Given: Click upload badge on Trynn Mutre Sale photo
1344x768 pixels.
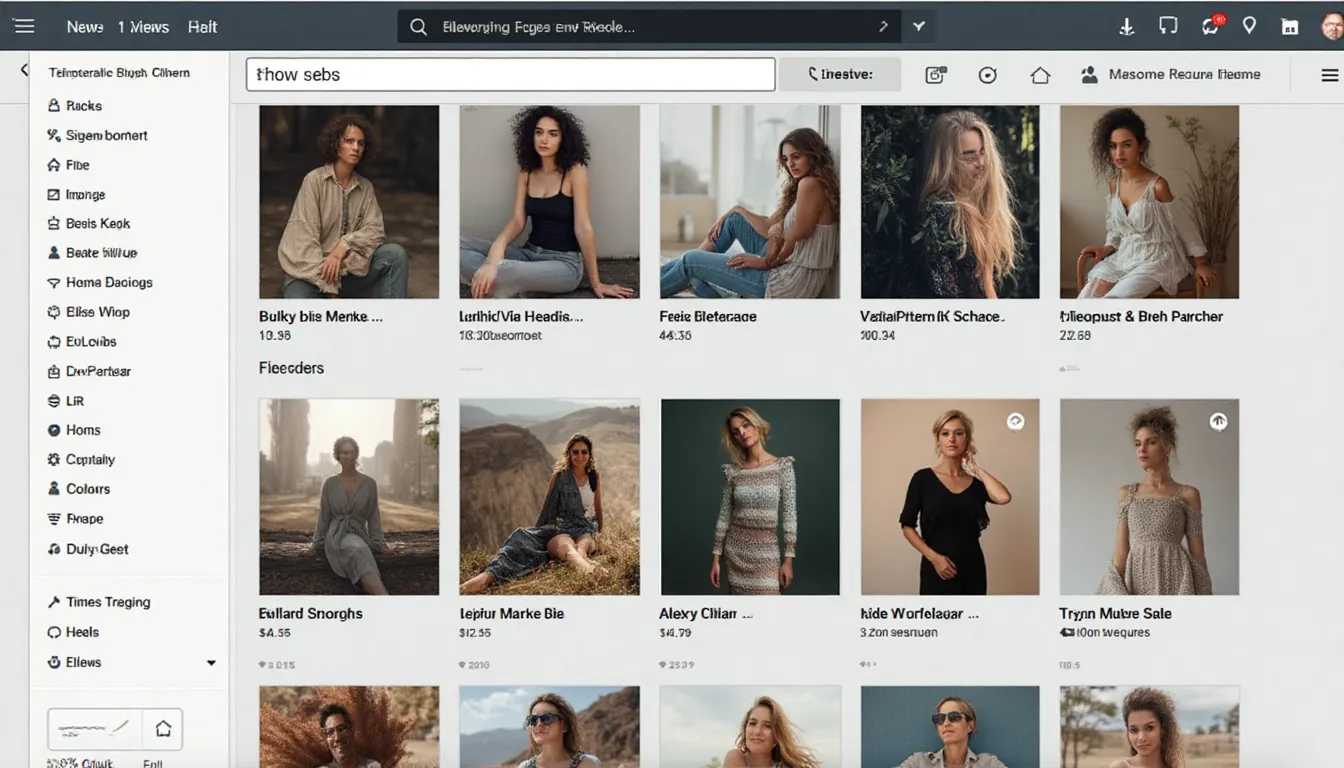Looking at the screenshot, I should pyautogui.click(x=1218, y=422).
